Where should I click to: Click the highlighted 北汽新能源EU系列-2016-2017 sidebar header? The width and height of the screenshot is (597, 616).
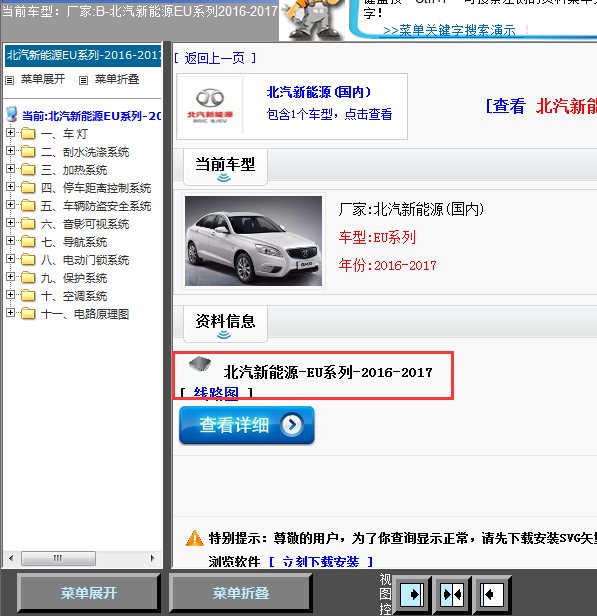point(83,55)
